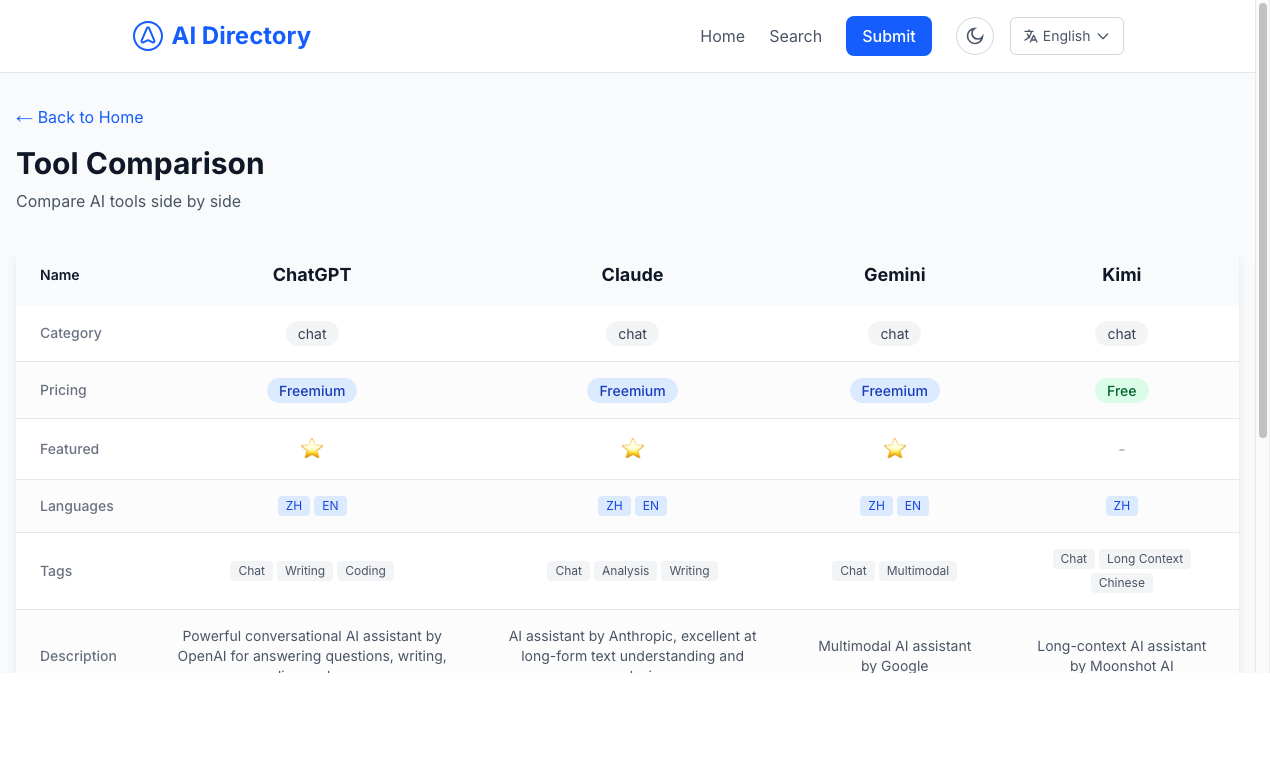Click Gemini's Multimodal tag chip
Viewport: 1270px width, 760px height.
tap(918, 570)
